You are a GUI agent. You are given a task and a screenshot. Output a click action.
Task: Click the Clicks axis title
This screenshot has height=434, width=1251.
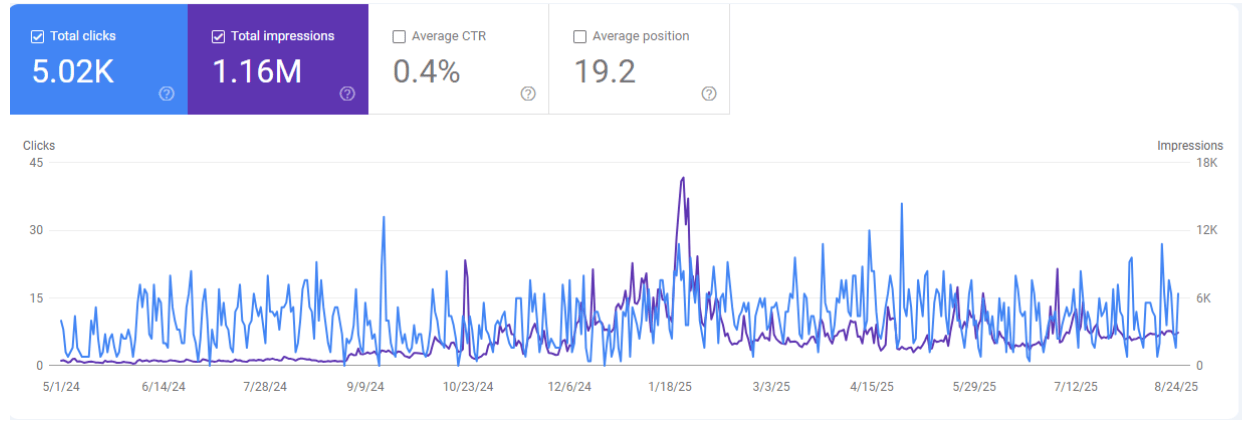pyautogui.click(x=39, y=146)
